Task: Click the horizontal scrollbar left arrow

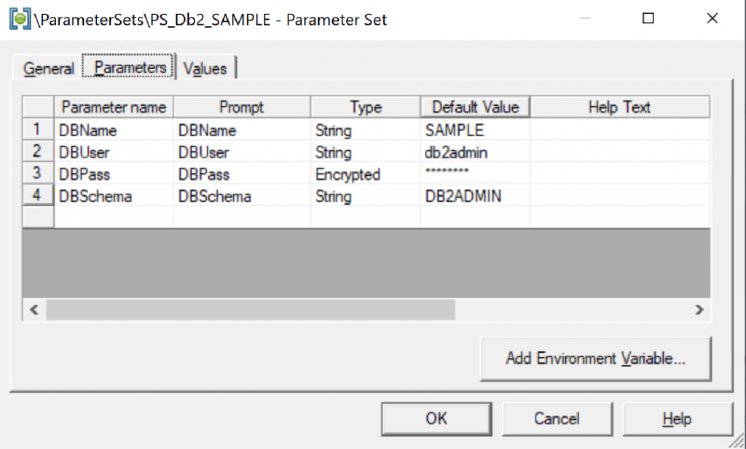Action: (x=34, y=310)
